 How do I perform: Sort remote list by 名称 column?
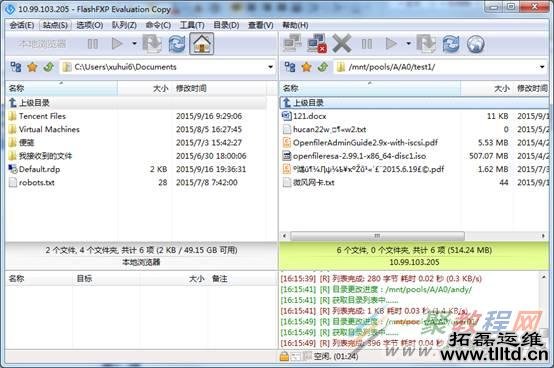[370, 88]
